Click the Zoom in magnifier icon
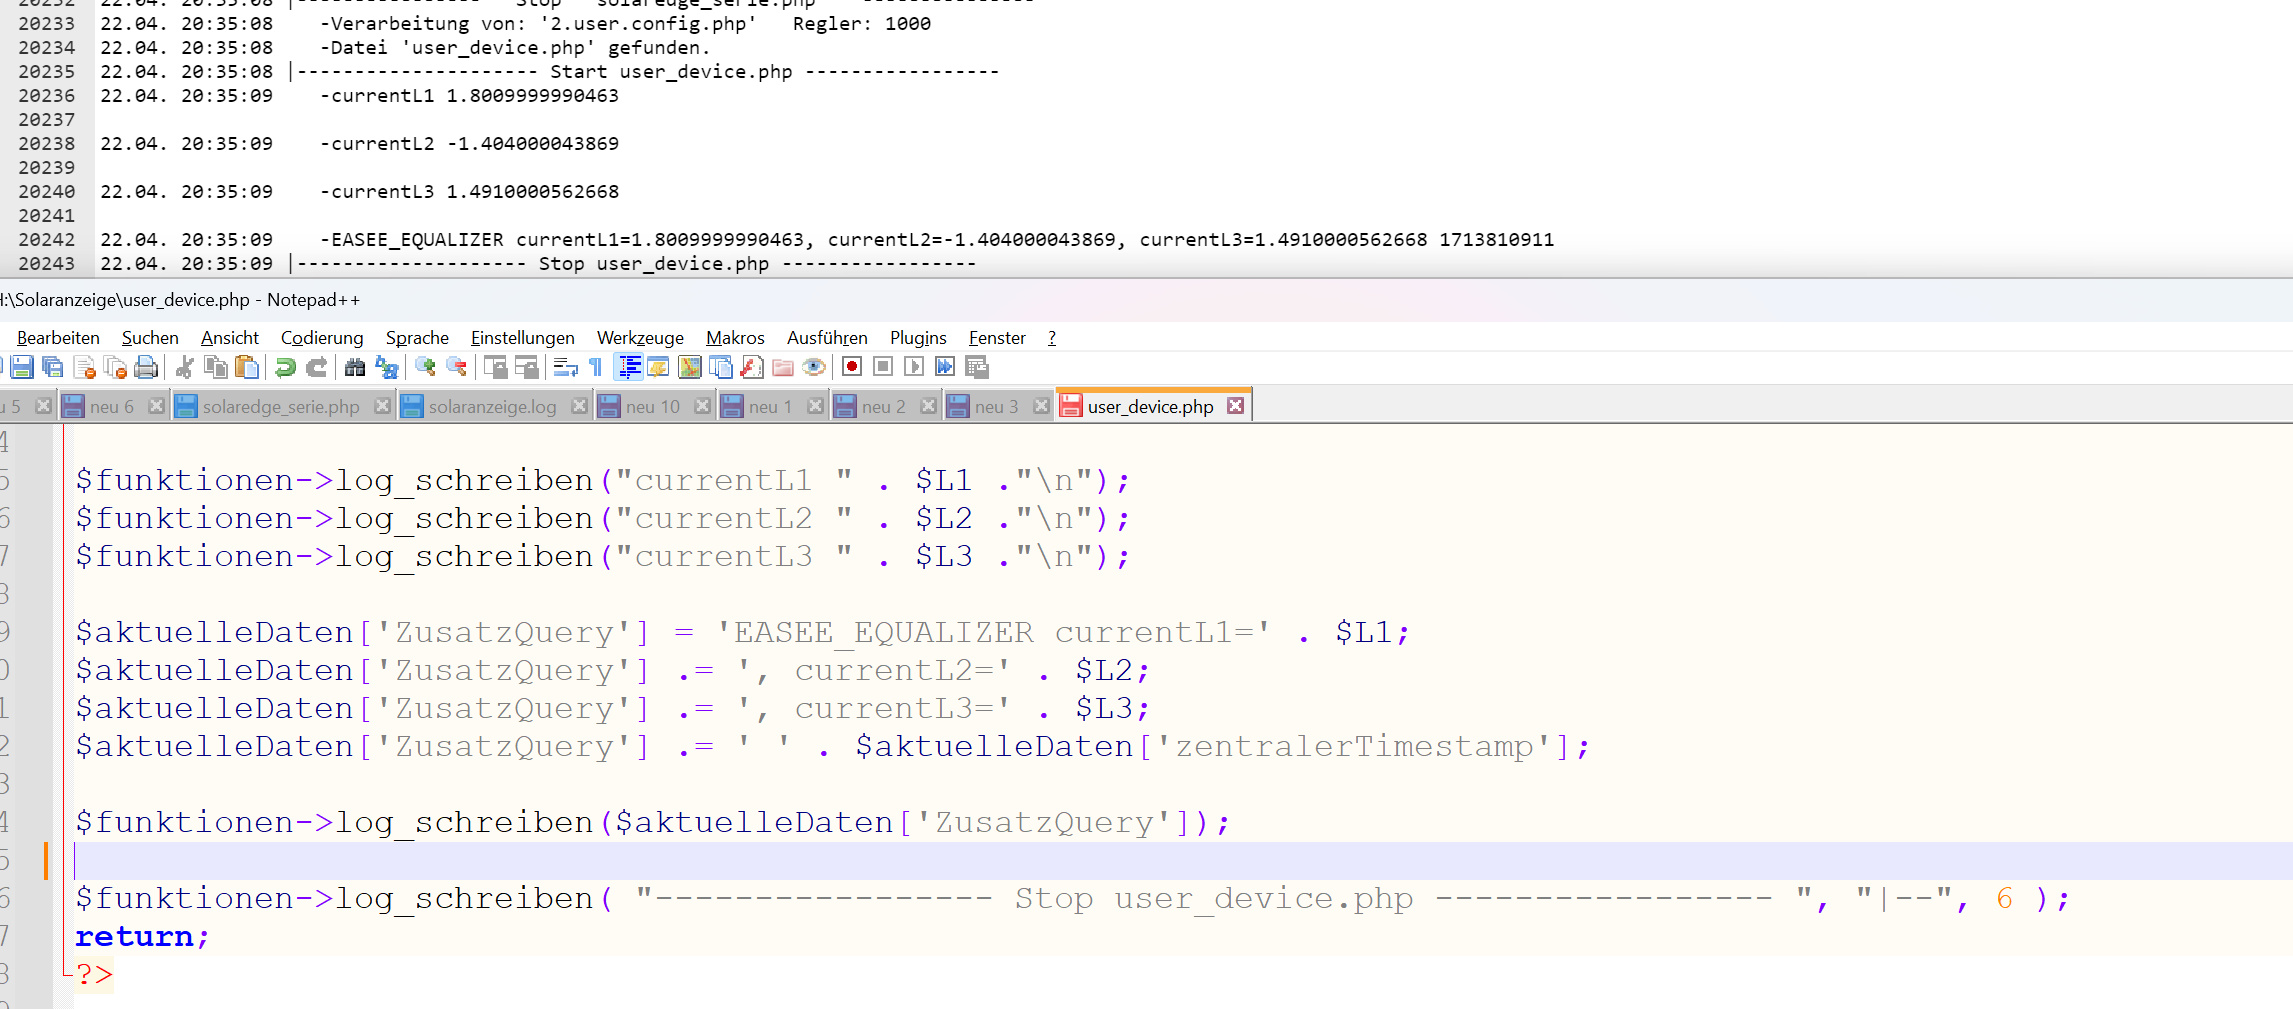Image resolution: width=2293 pixels, height=1009 pixels. pos(425,367)
